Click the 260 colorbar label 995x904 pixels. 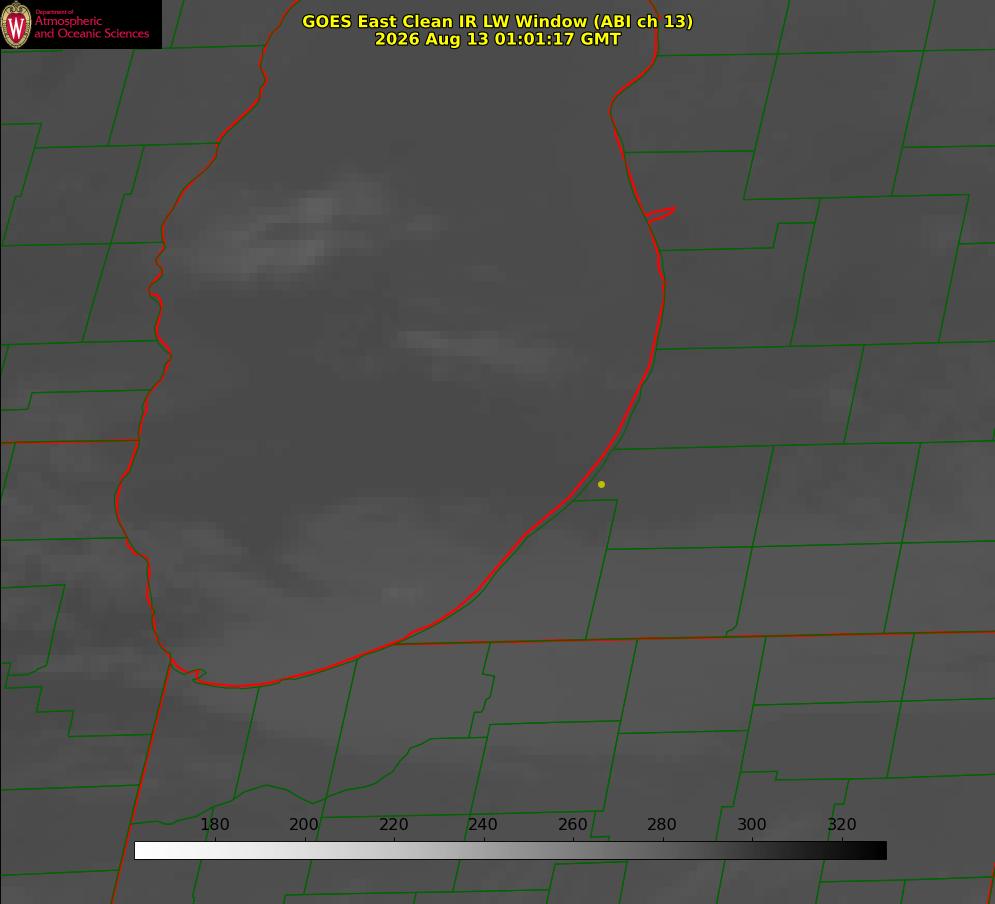tap(572, 824)
